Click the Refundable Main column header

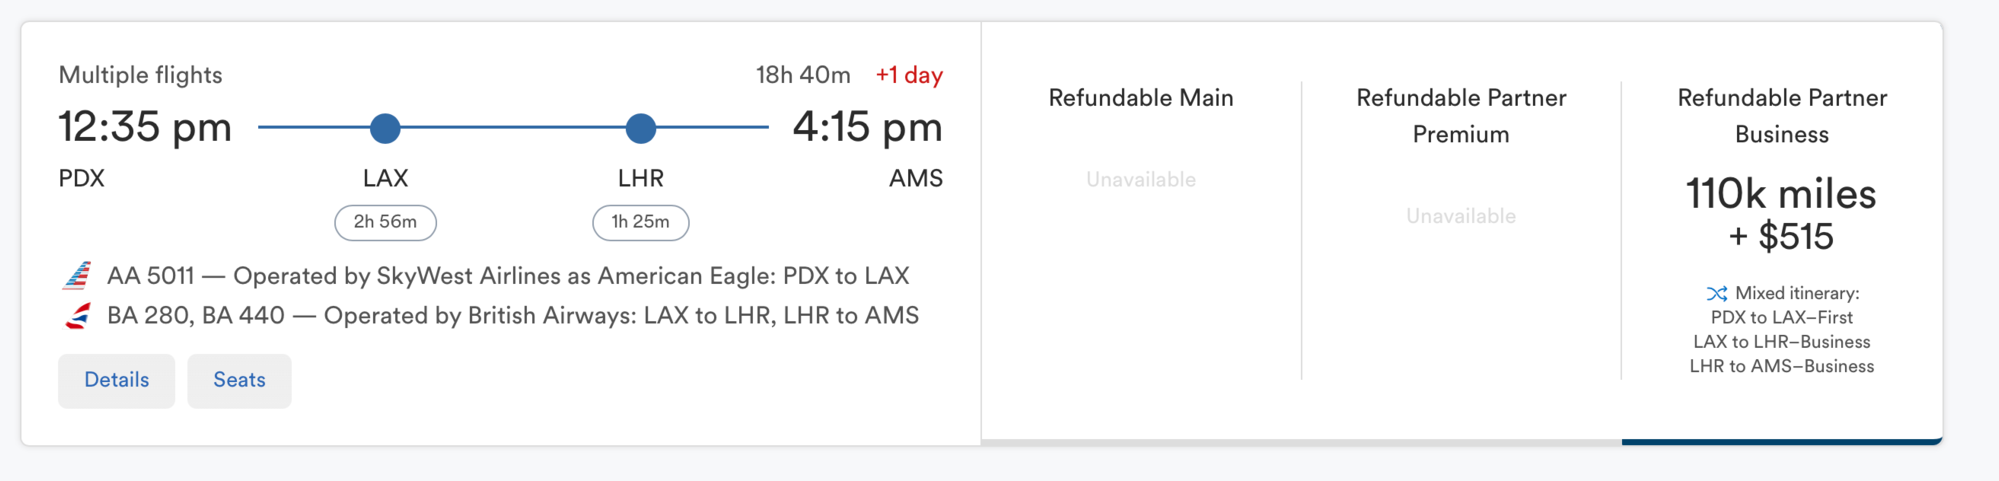(x=1140, y=98)
